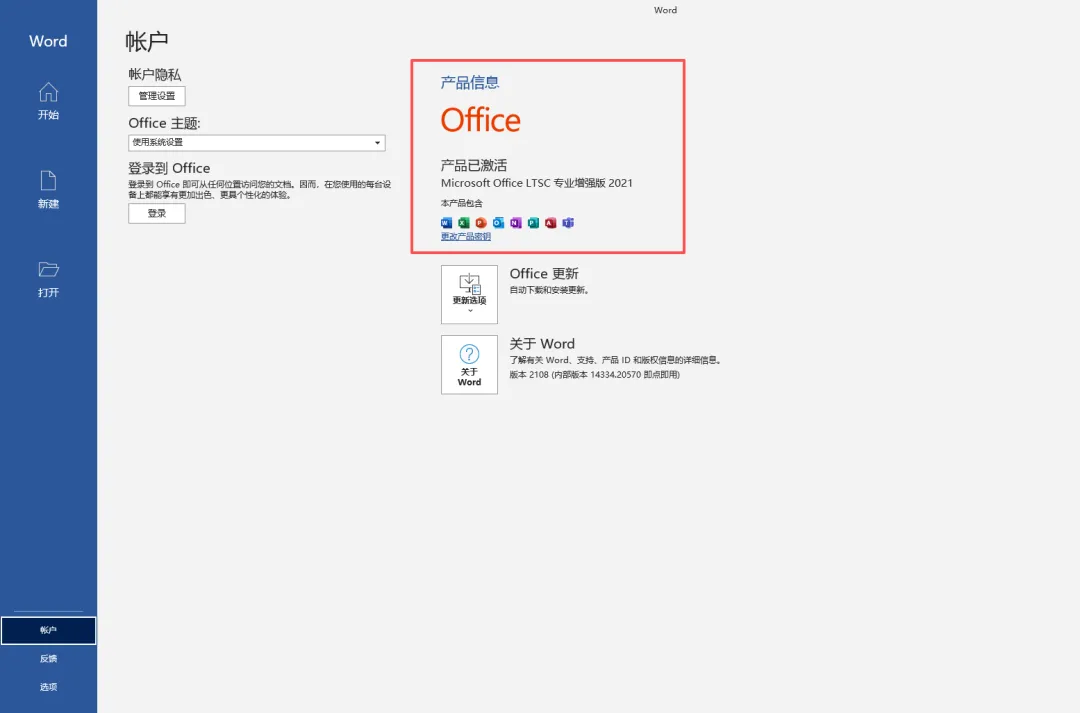Click the 版本 2108 version text
Viewport: 1080px width, 713px height.
tap(594, 375)
